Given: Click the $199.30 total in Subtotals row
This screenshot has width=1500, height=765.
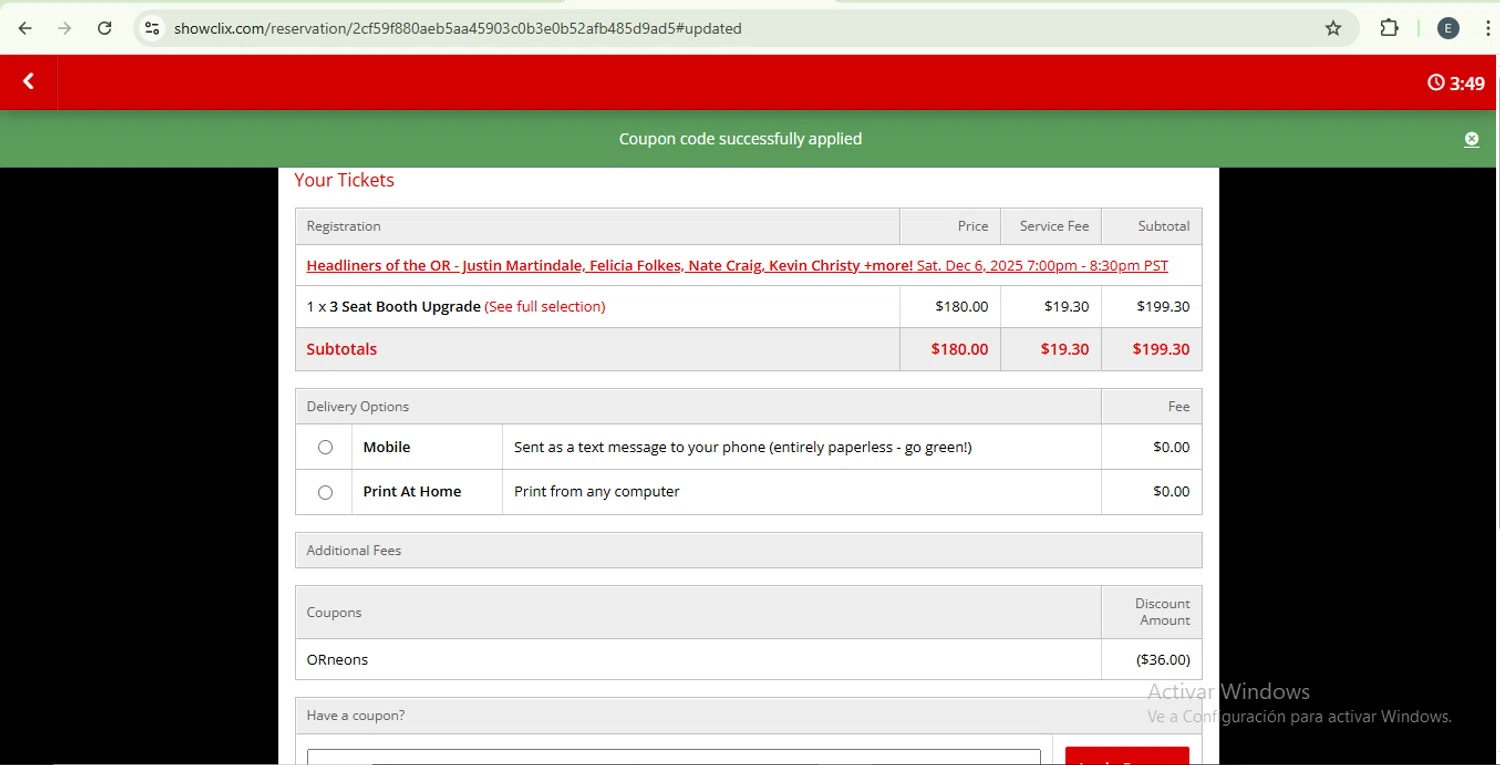Looking at the screenshot, I should [1161, 349].
